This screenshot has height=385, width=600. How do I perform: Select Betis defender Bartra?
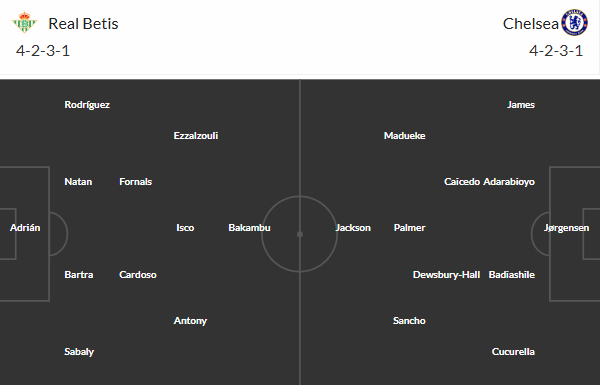(x=79, y=275)
